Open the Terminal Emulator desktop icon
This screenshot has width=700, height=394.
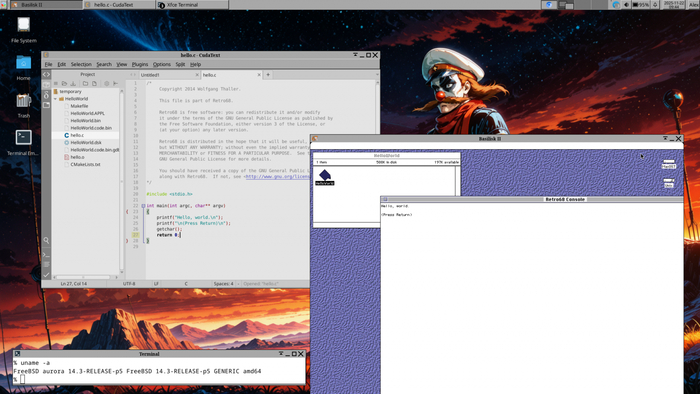(x=24, y=142)
